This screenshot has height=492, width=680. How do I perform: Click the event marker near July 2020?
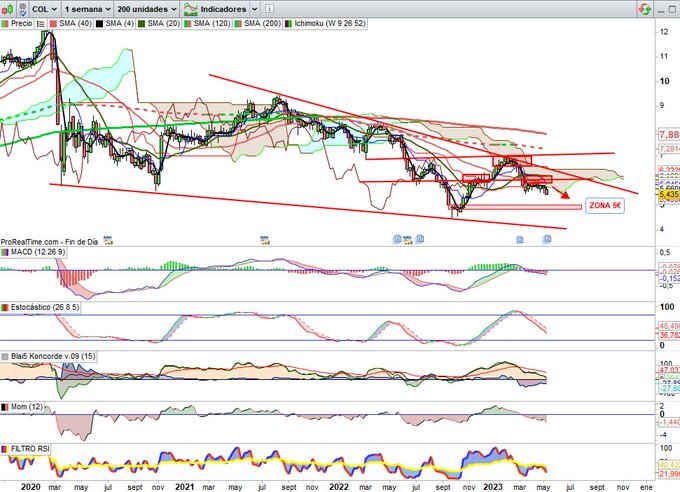[x=108, y=240]
